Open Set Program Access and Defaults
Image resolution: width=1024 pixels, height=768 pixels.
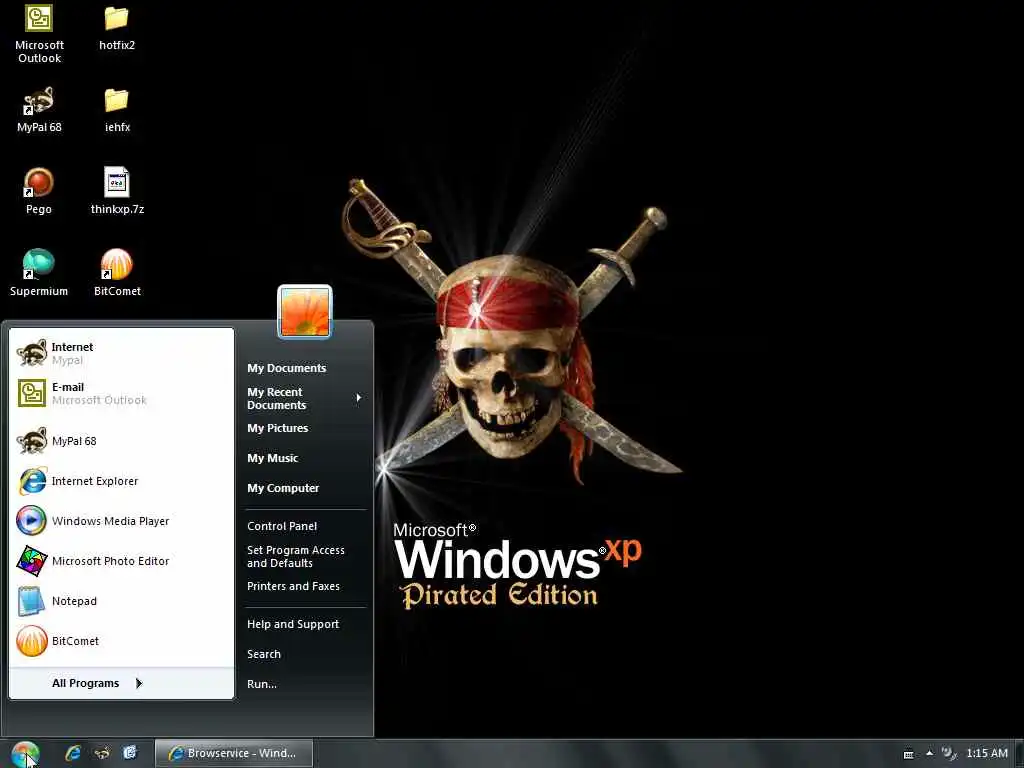[x=296, y=556]
